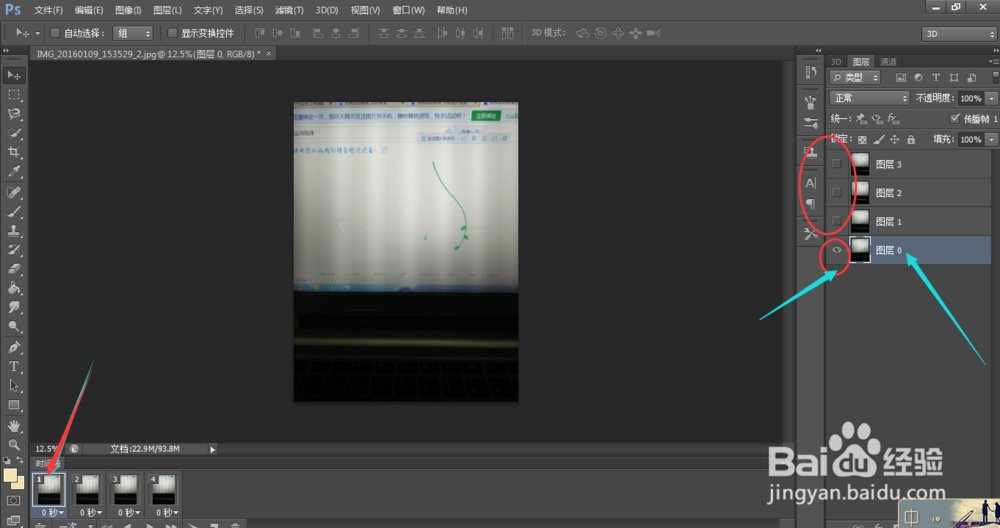Activate the Hand tool
Screen dimensions: 1000x528
(13, 425)
